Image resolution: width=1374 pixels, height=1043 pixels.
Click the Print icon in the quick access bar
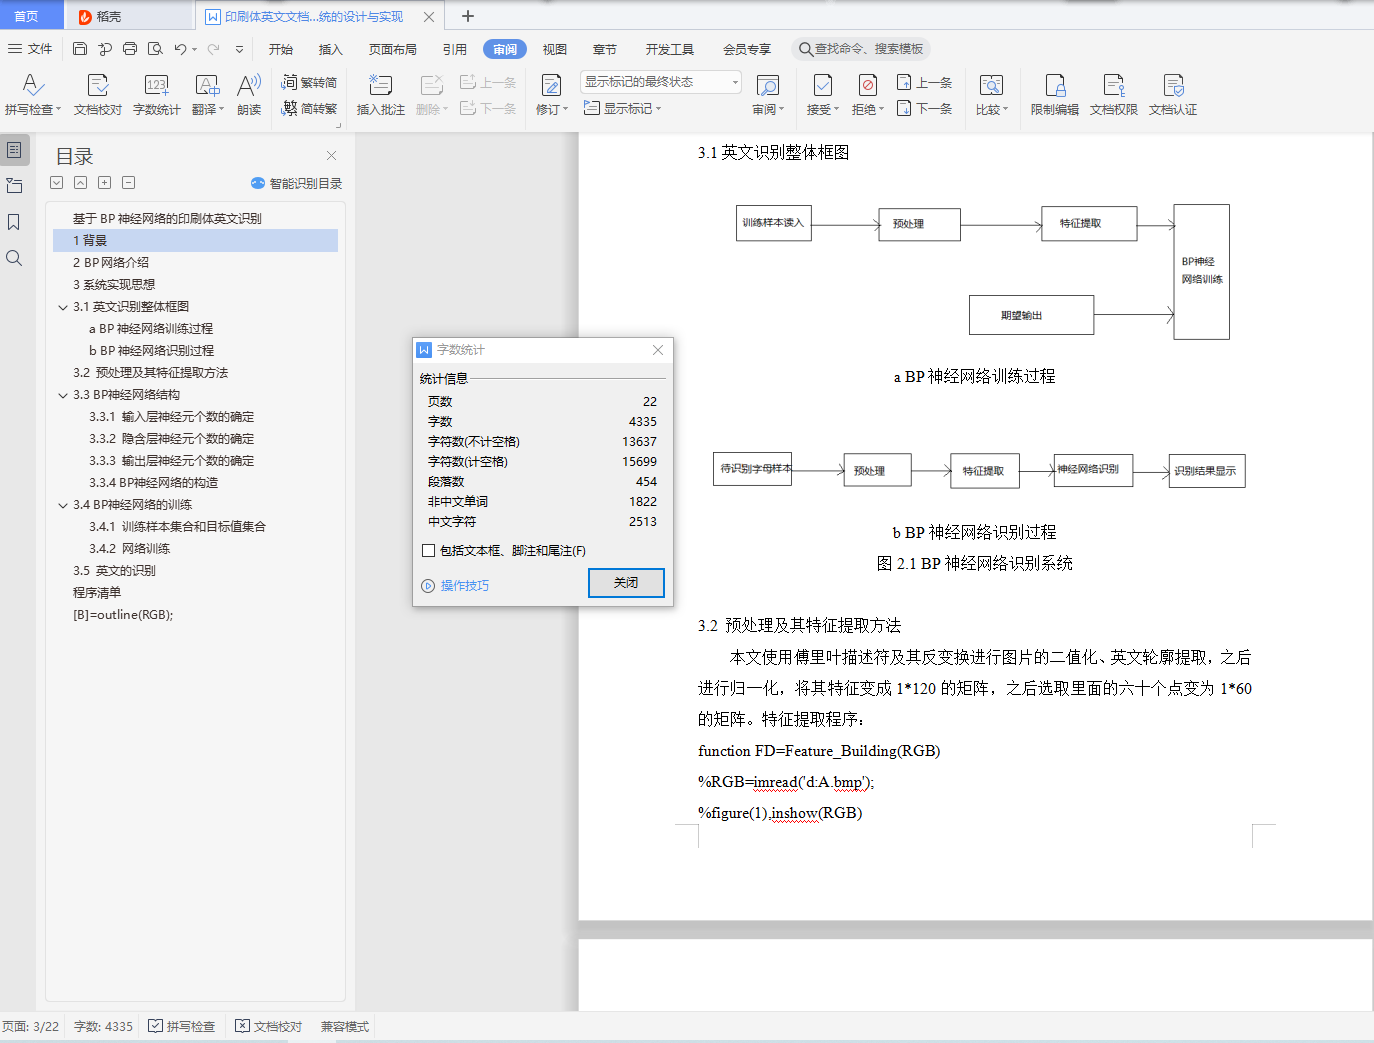point(130,49)
